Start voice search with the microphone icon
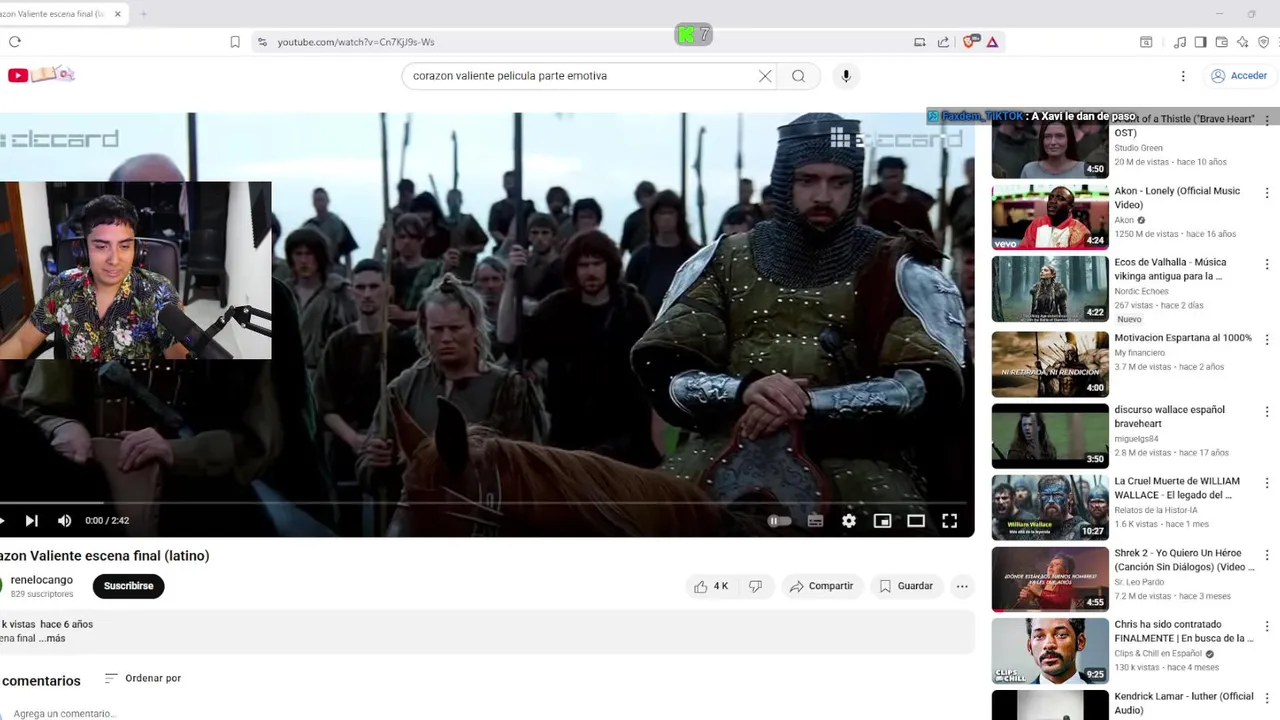The height and width of the screenshot is (720, 1280). click(x=846, y=76)
